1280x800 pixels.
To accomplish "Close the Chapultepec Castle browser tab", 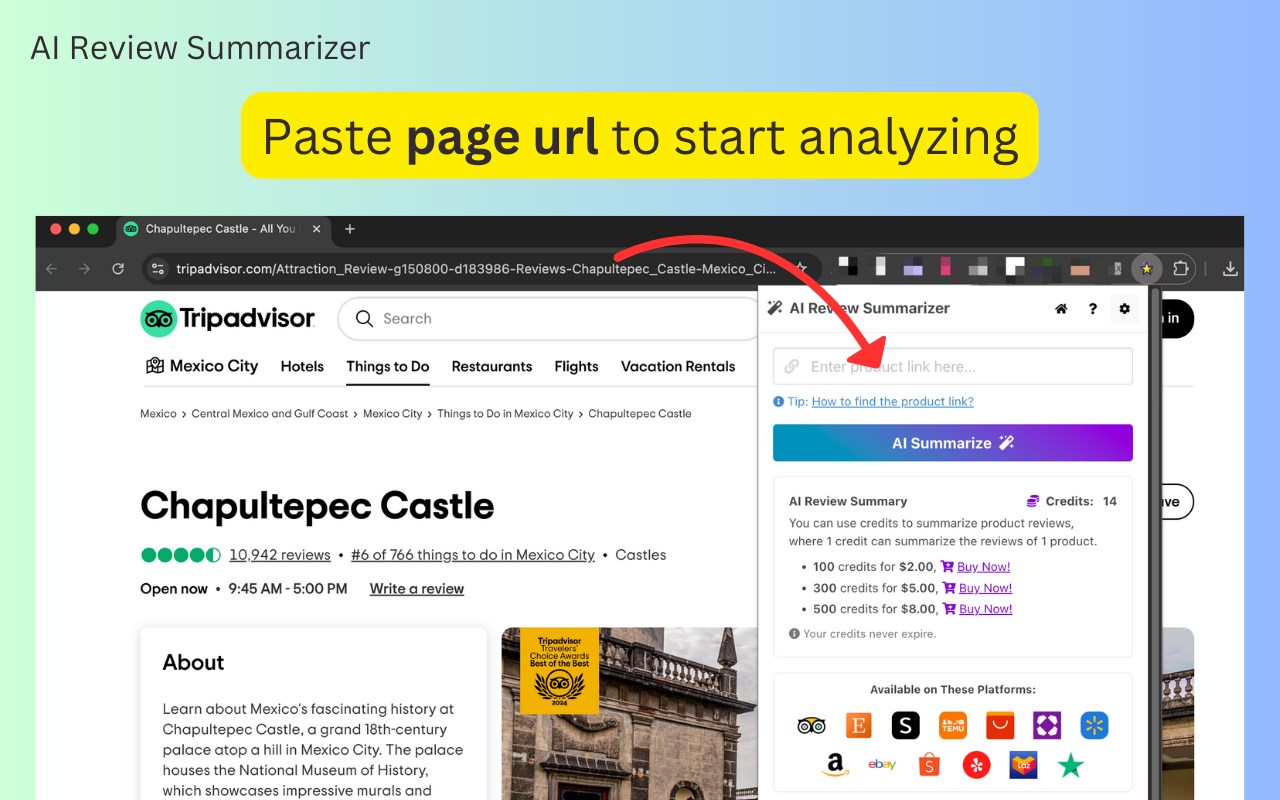I will coord(317,229).
